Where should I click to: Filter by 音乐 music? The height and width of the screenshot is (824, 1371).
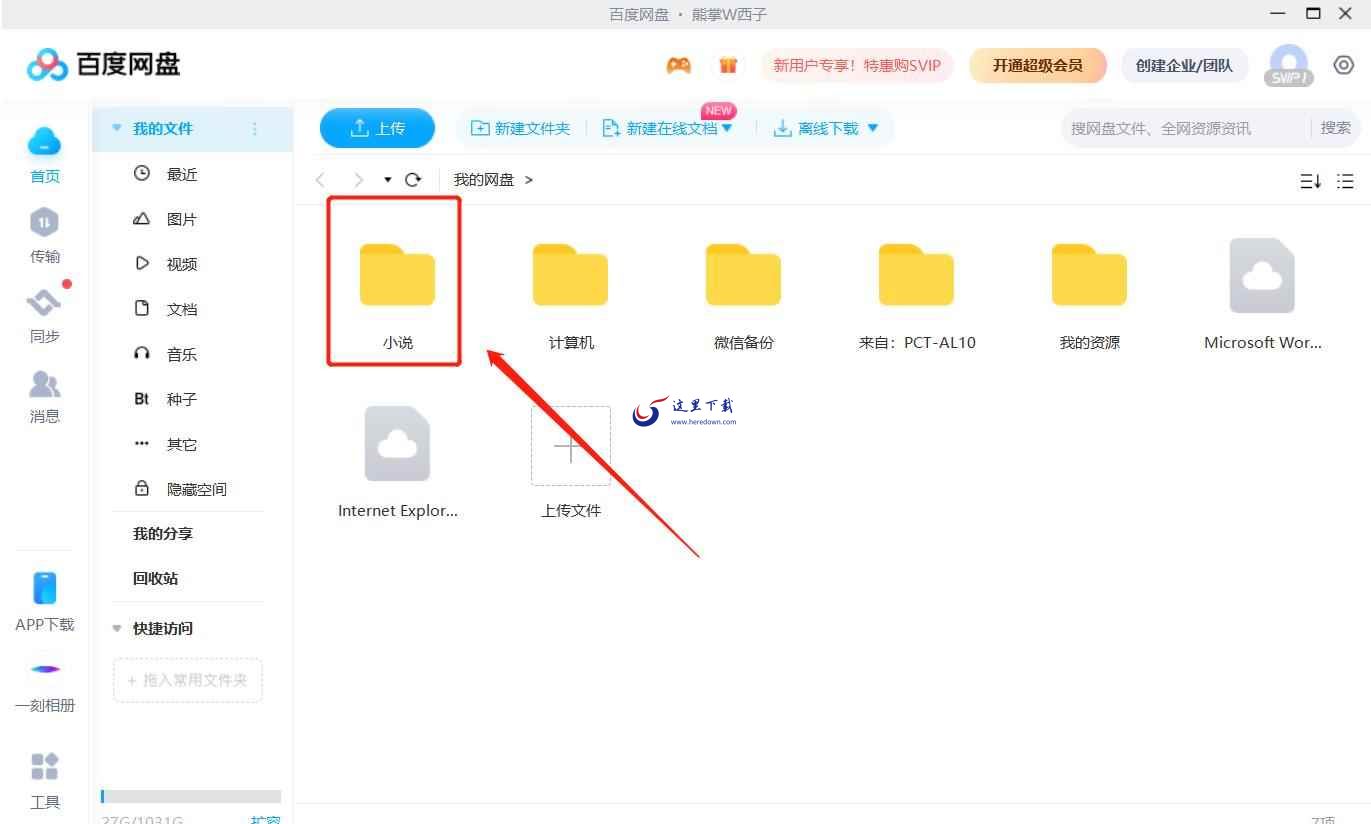pos(180,354)
